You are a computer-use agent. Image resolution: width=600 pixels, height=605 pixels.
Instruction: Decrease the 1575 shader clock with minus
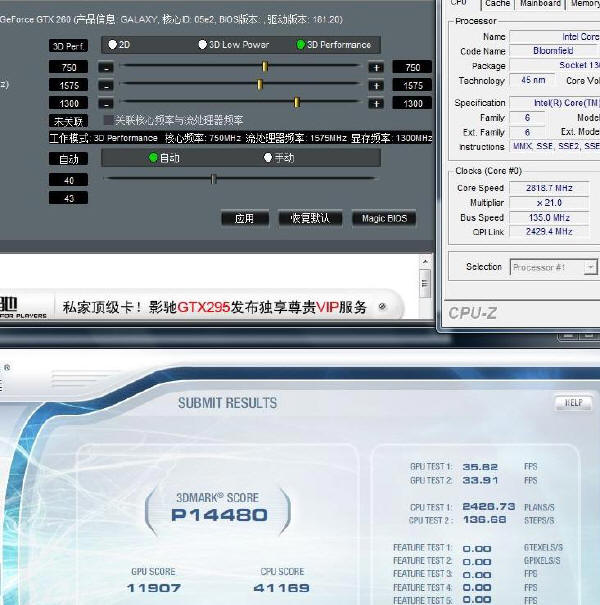click(x=106, y=85)
